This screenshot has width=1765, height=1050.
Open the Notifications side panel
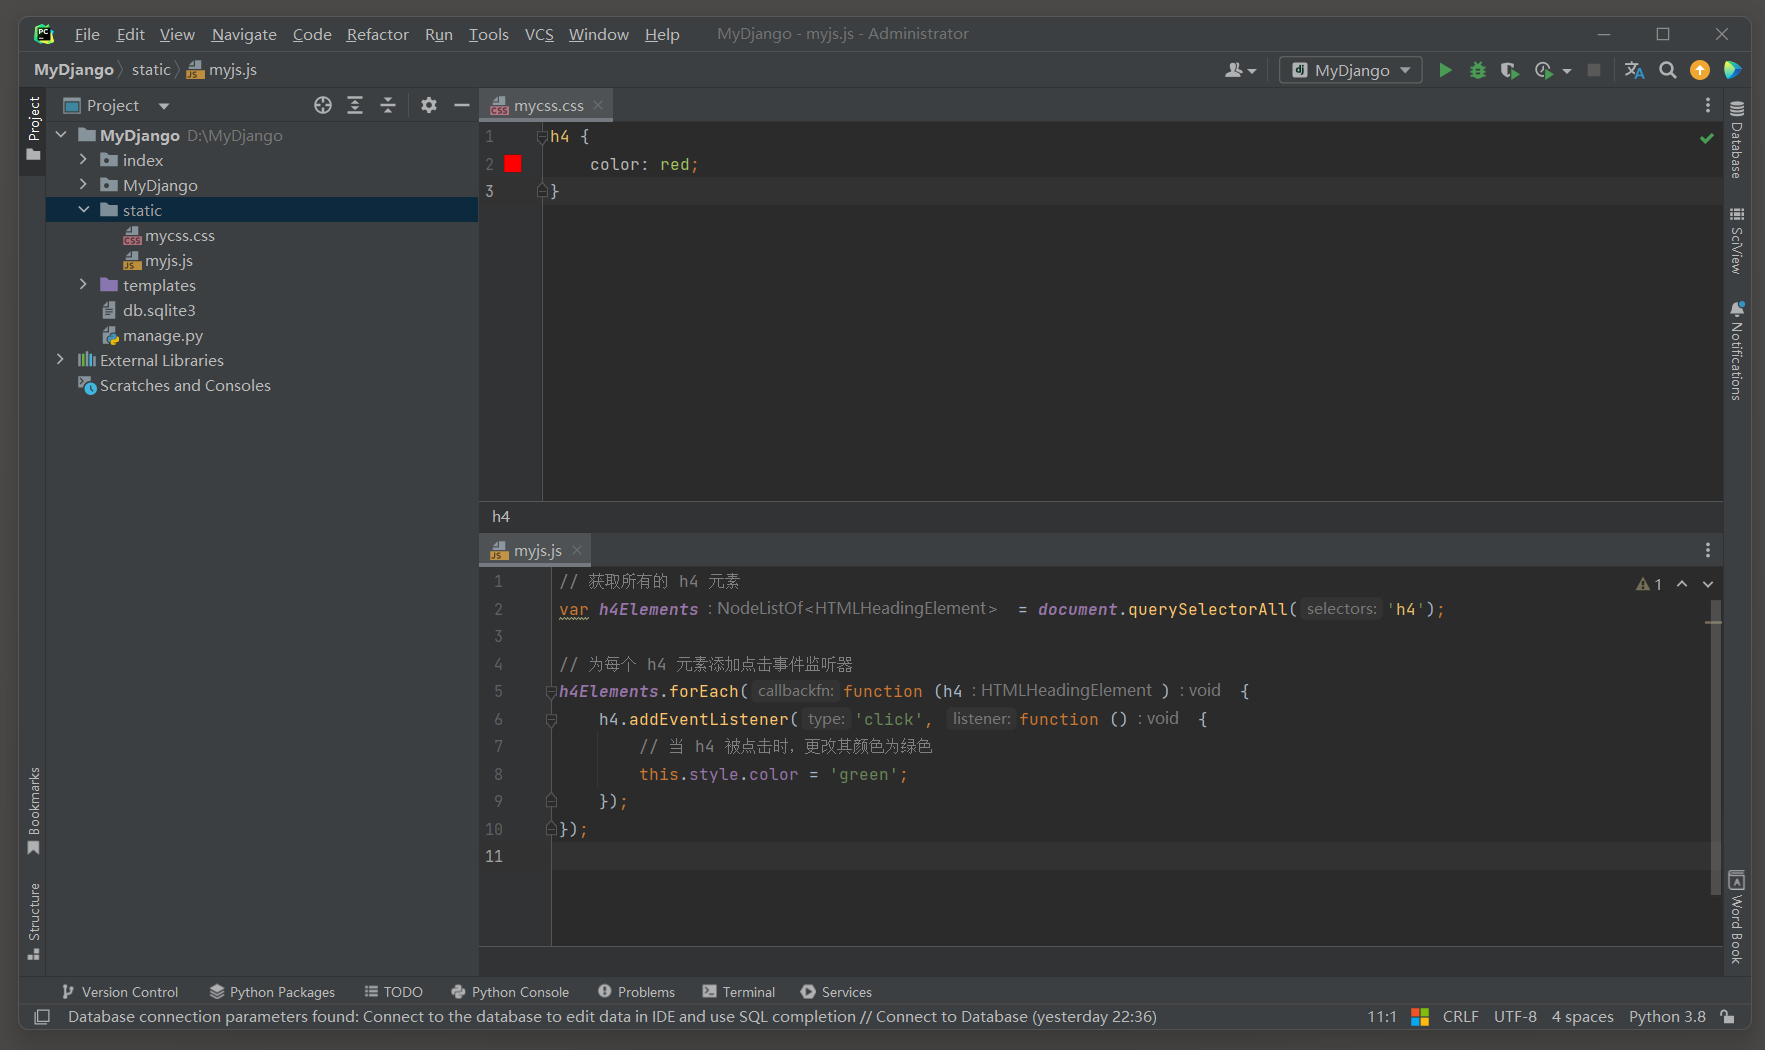(1737, 350)
